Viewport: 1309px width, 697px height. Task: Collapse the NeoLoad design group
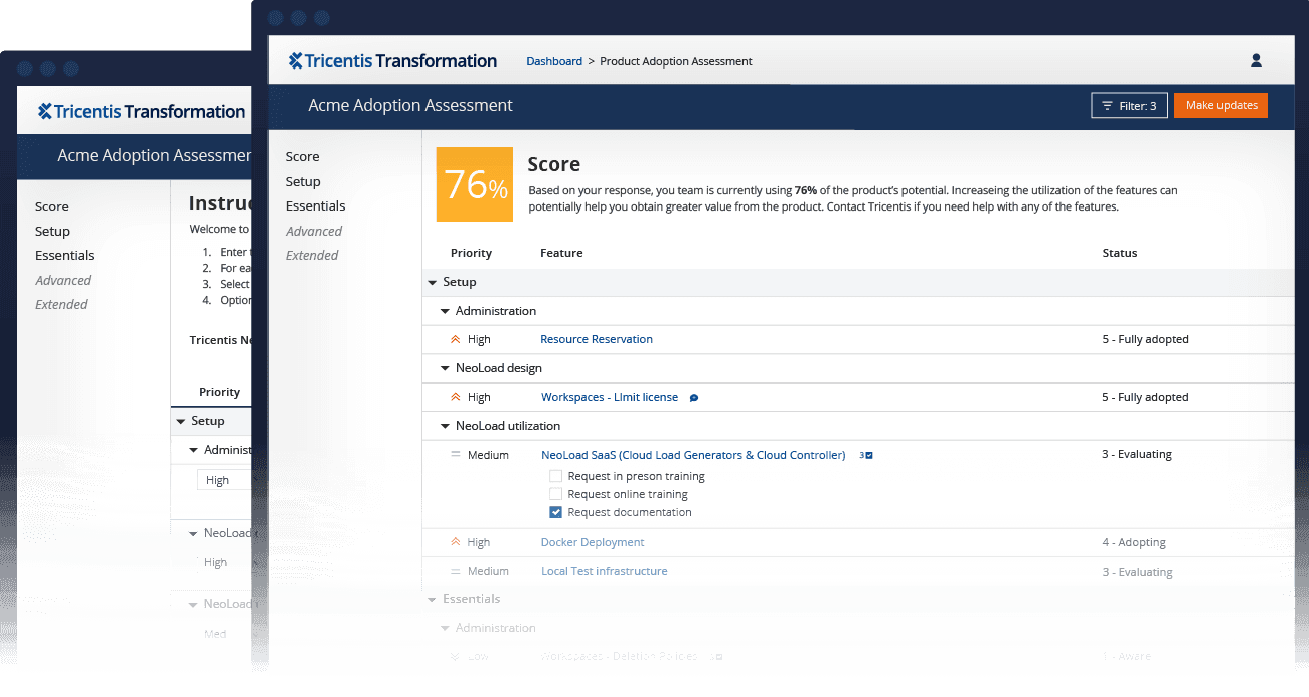coord(446,368)
